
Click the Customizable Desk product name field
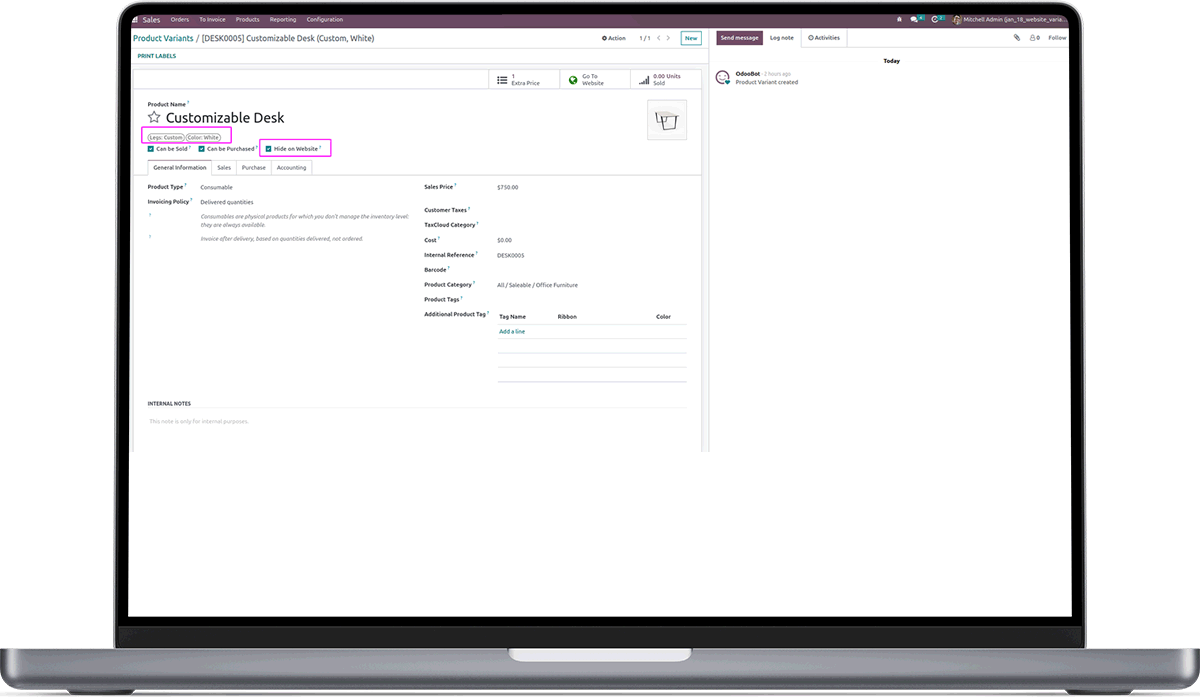(225, 118)
